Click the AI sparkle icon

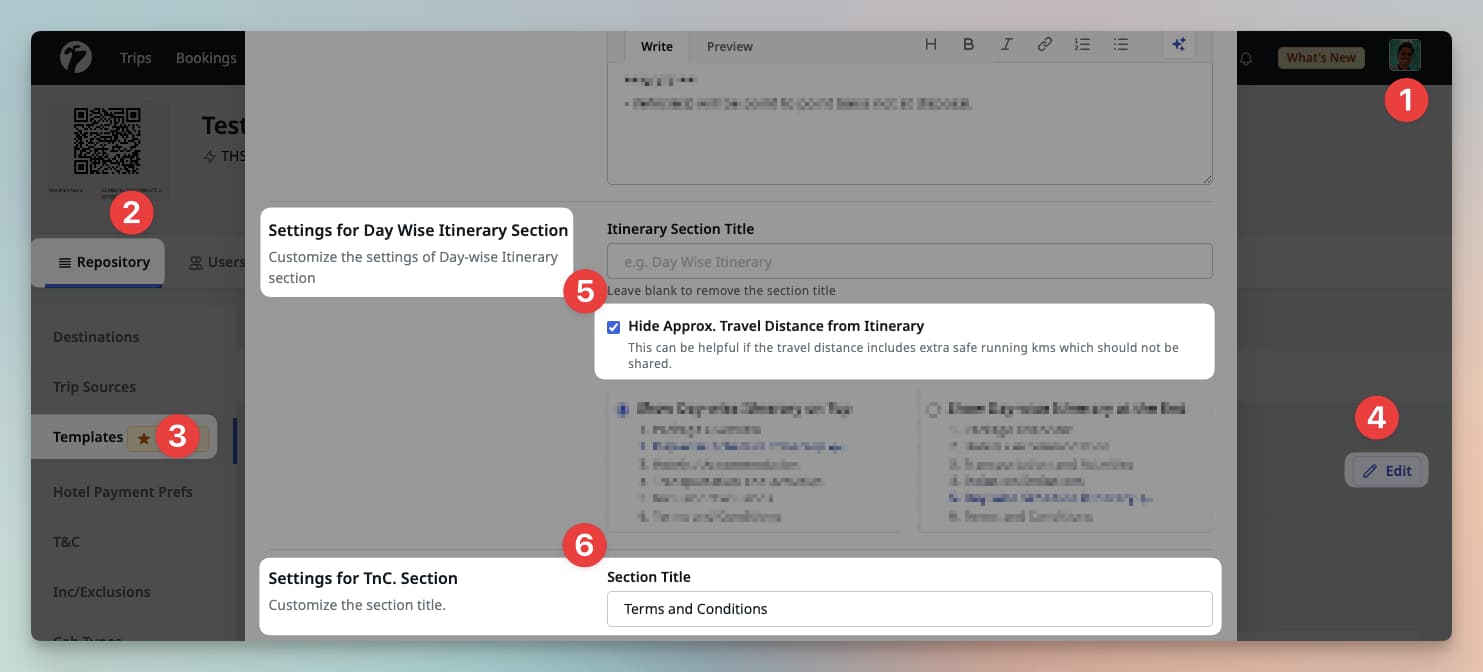pyautogui.click(x=1179, y=45)
